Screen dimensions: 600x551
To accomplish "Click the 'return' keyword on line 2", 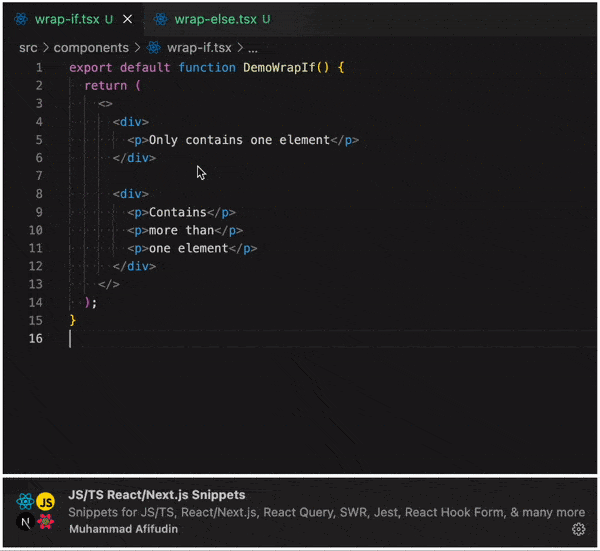I will pyautogui.click(x=106, y=86).
